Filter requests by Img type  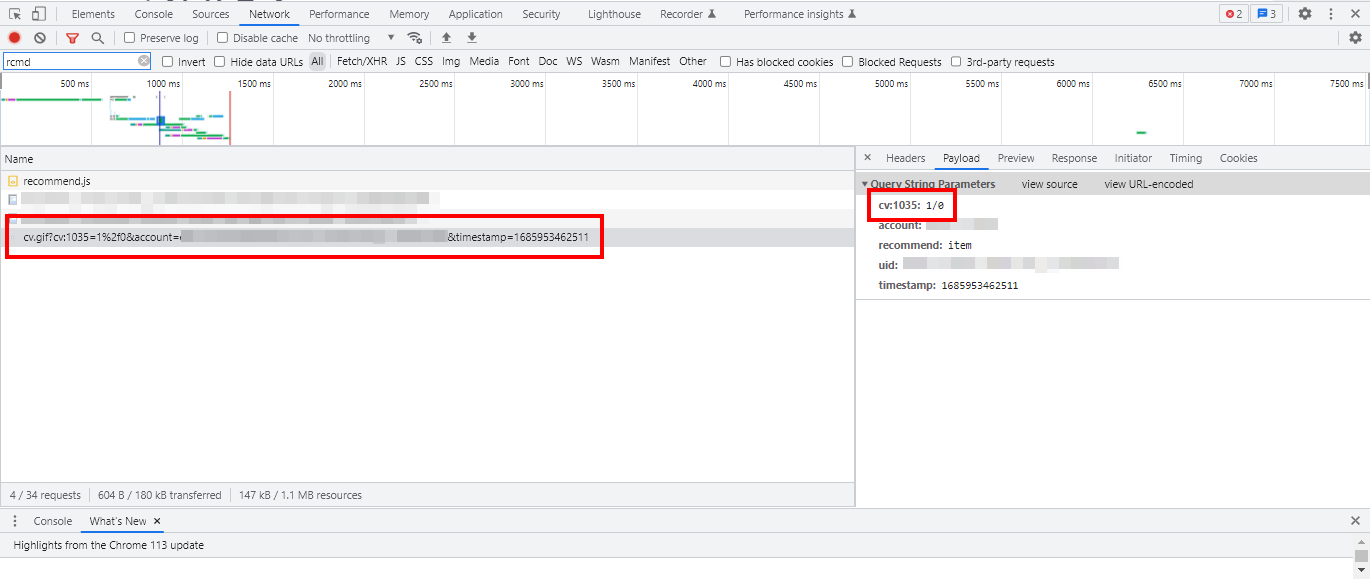pyautogui.click(x=451, y=61)
